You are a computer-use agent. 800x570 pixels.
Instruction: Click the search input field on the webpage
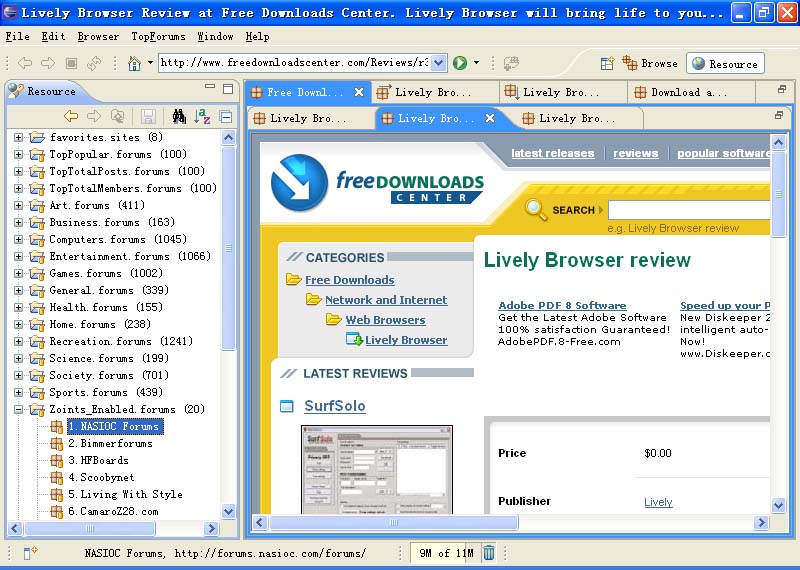pos(689,210)
